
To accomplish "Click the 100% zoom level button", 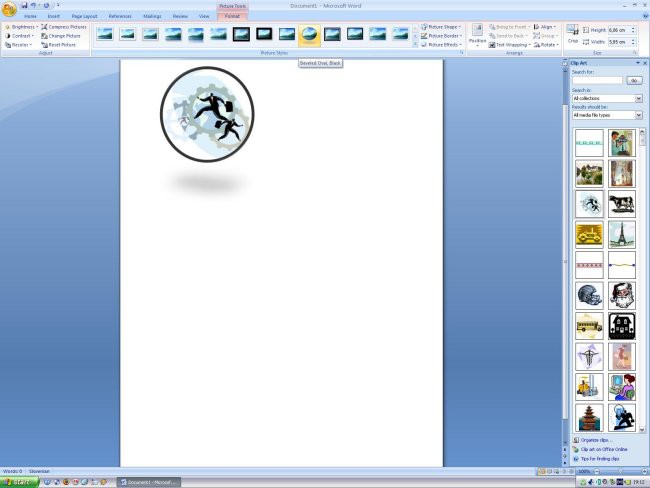I will point(584,471).
